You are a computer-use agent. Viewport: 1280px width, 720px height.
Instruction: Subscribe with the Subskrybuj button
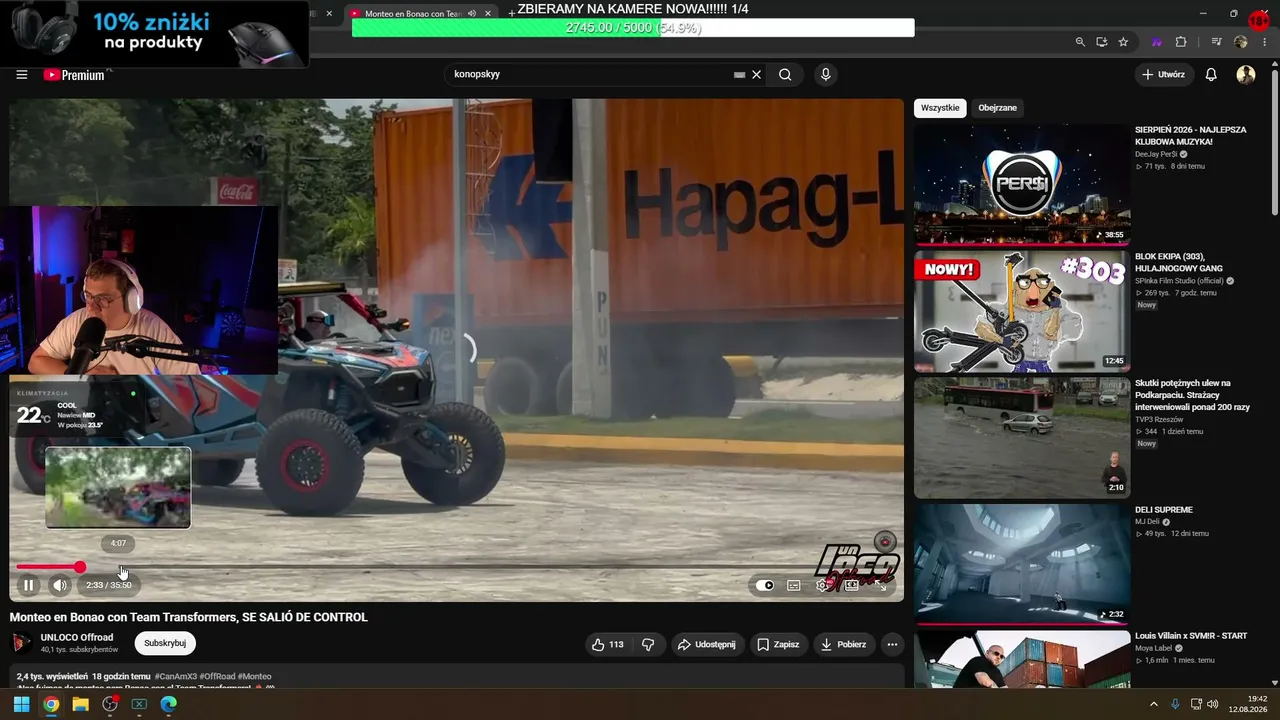[165, 643]
